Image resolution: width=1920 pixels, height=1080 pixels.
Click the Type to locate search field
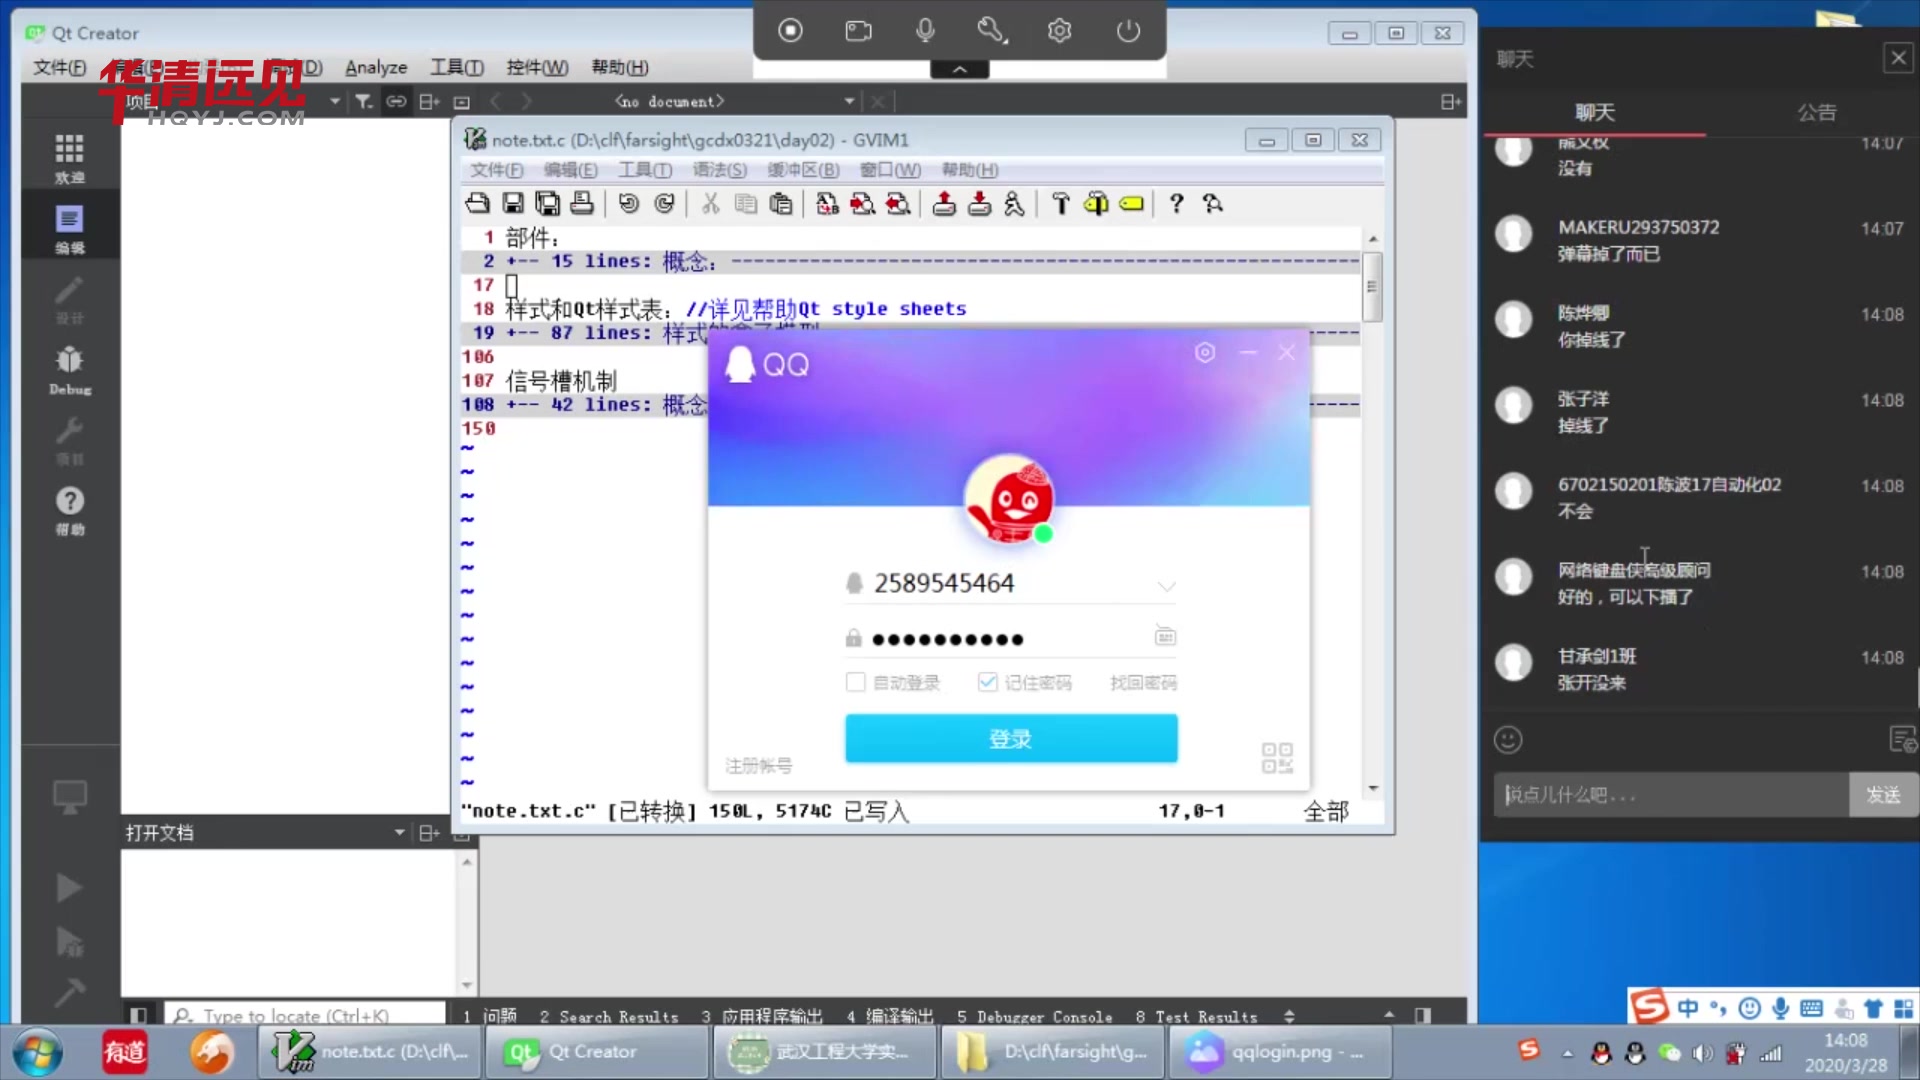(x=305, y=1016)
